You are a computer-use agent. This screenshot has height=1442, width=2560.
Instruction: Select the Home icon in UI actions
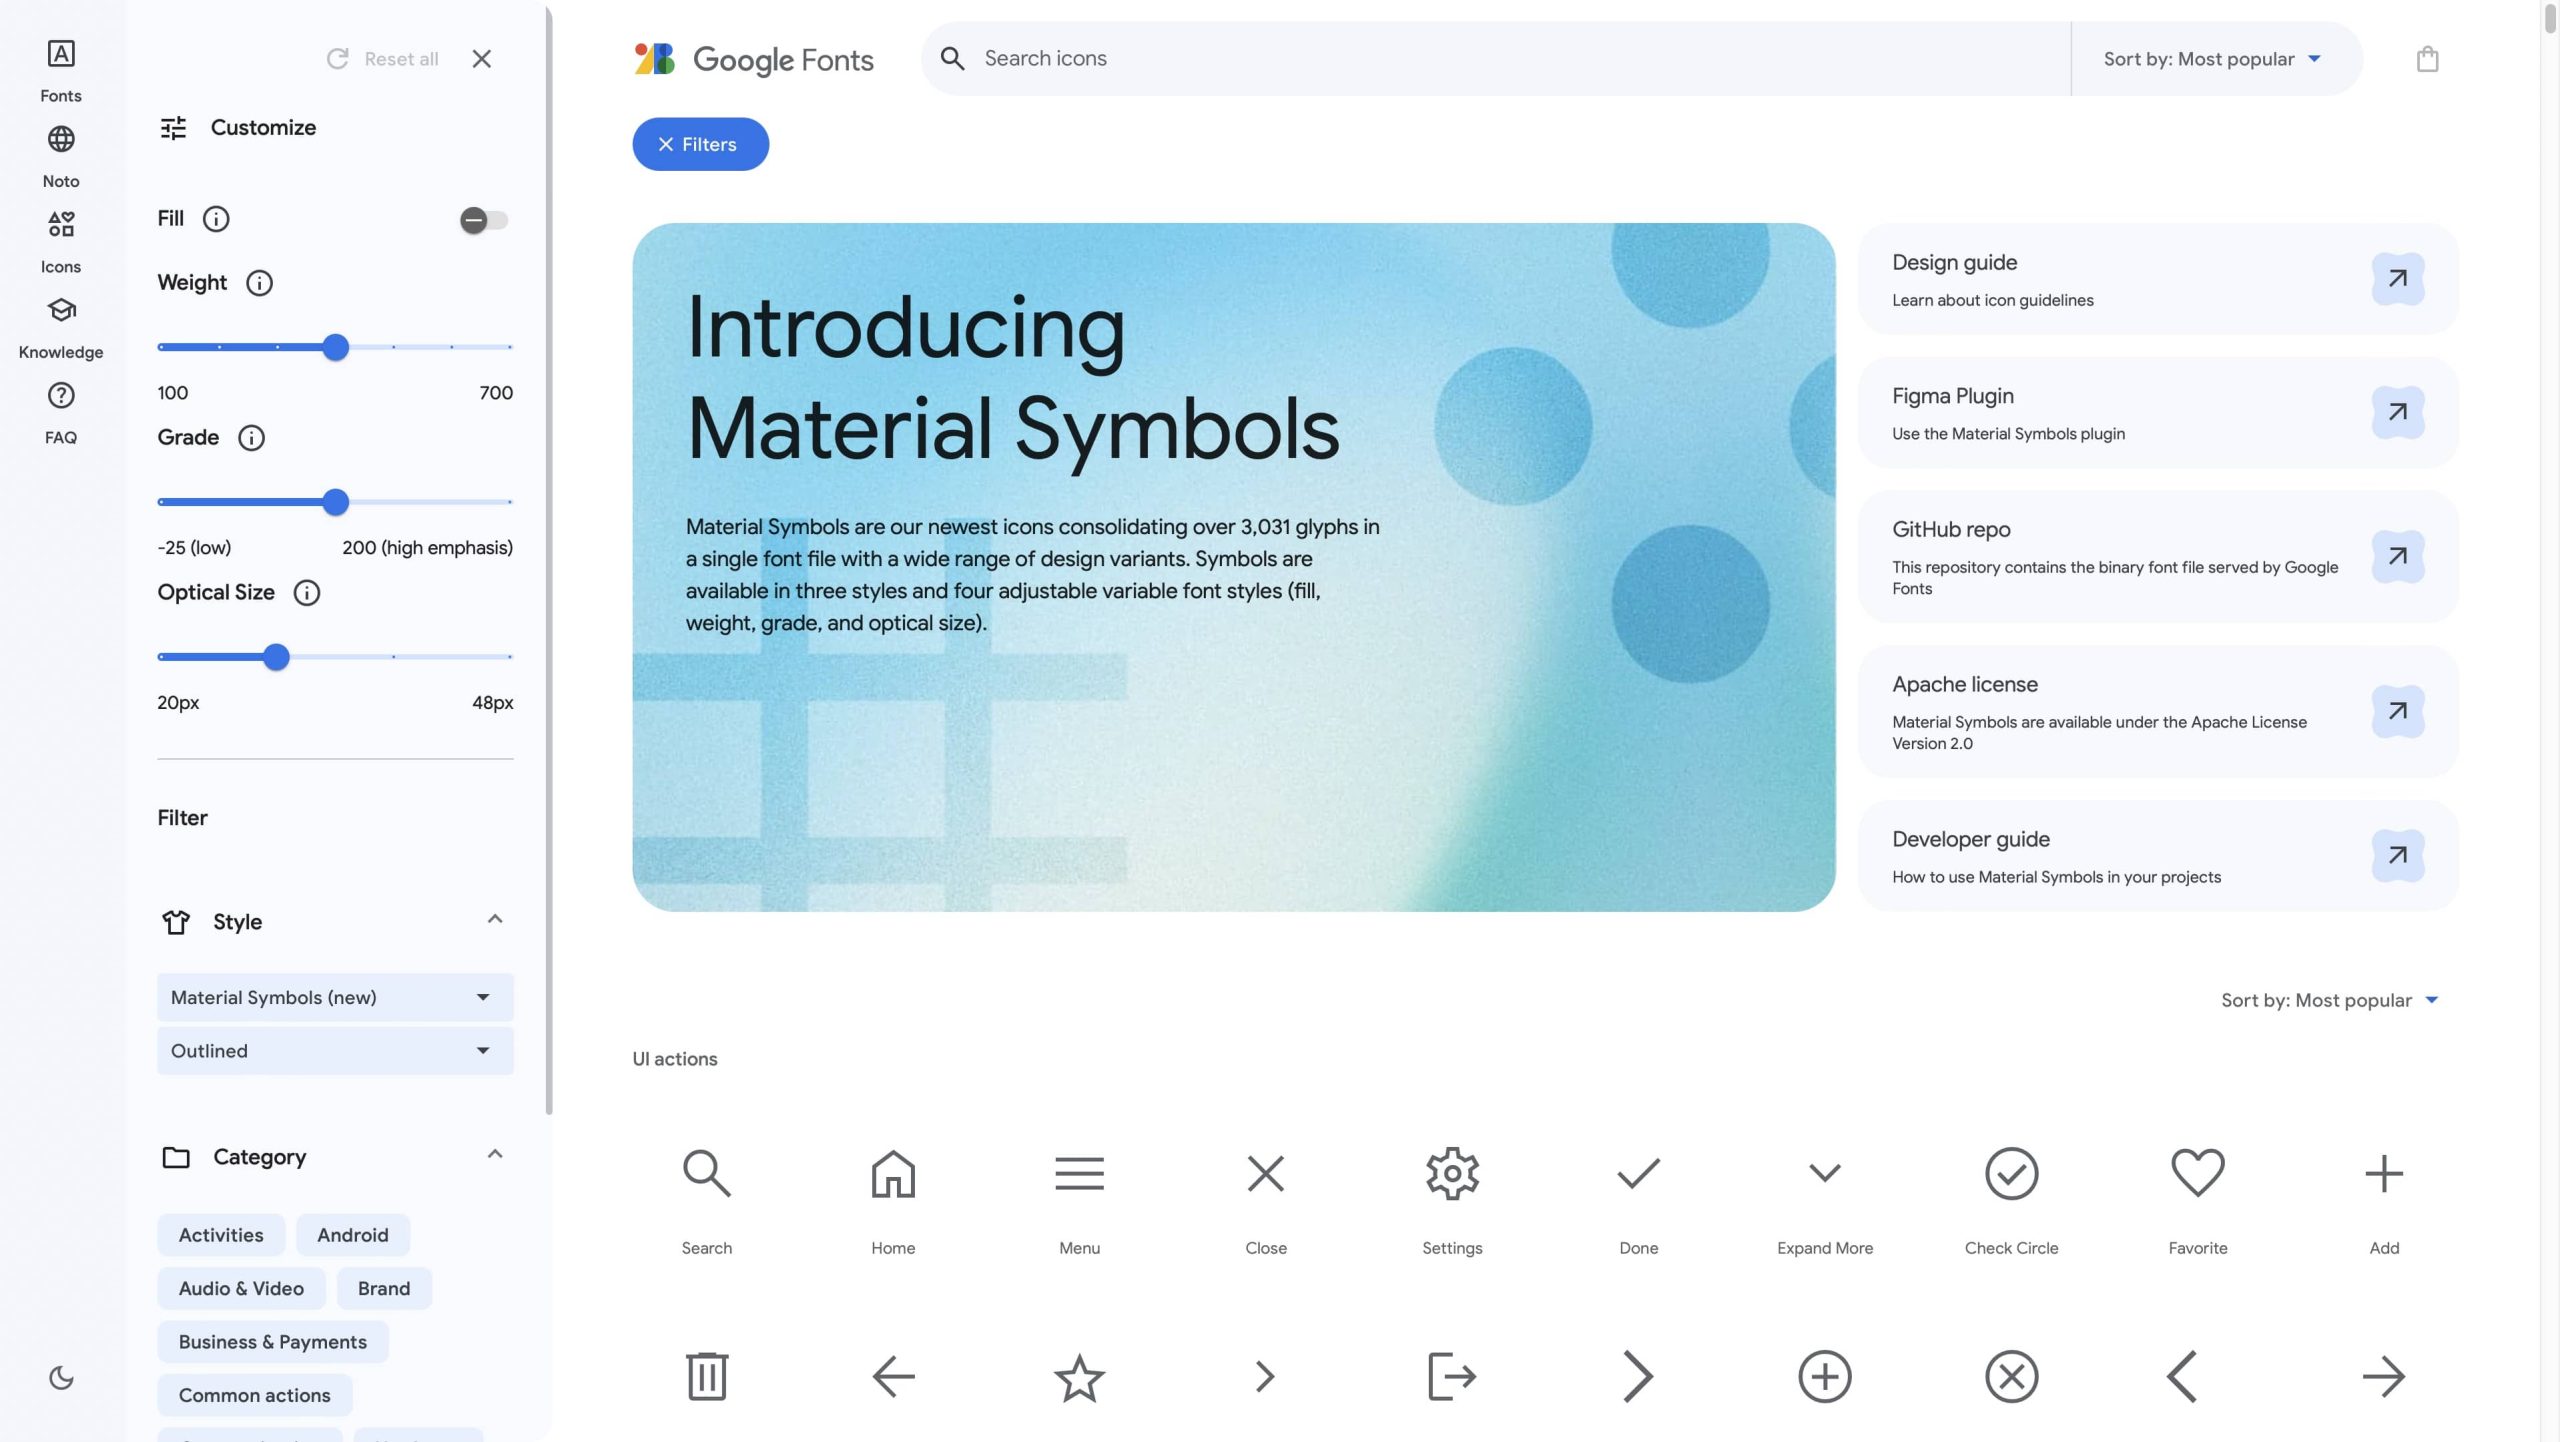tap(893, 1173)
